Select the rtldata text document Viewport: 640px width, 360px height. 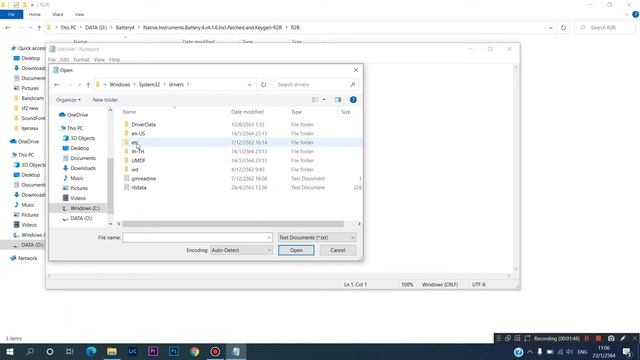pos(139,187)
